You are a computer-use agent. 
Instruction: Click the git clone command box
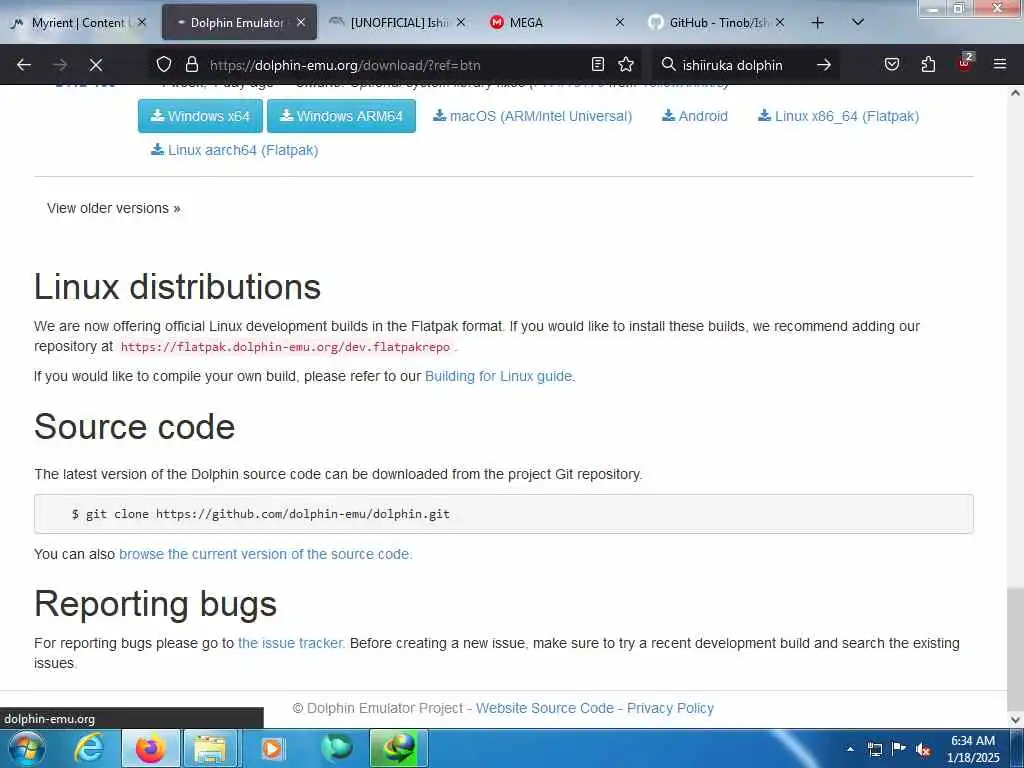click(x=504, y=514)
